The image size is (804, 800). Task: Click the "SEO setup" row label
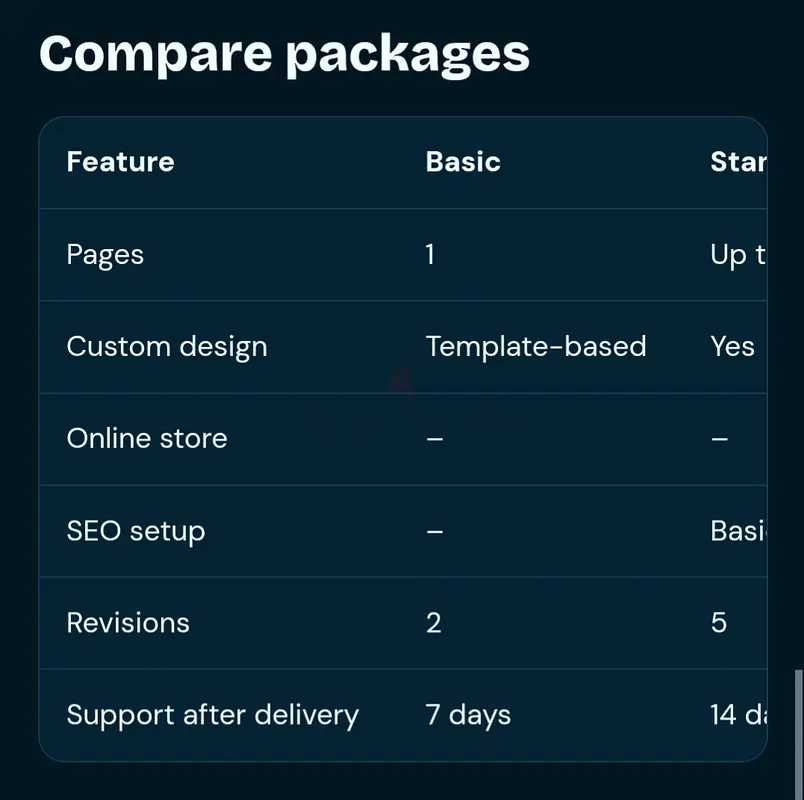point(136,531)
